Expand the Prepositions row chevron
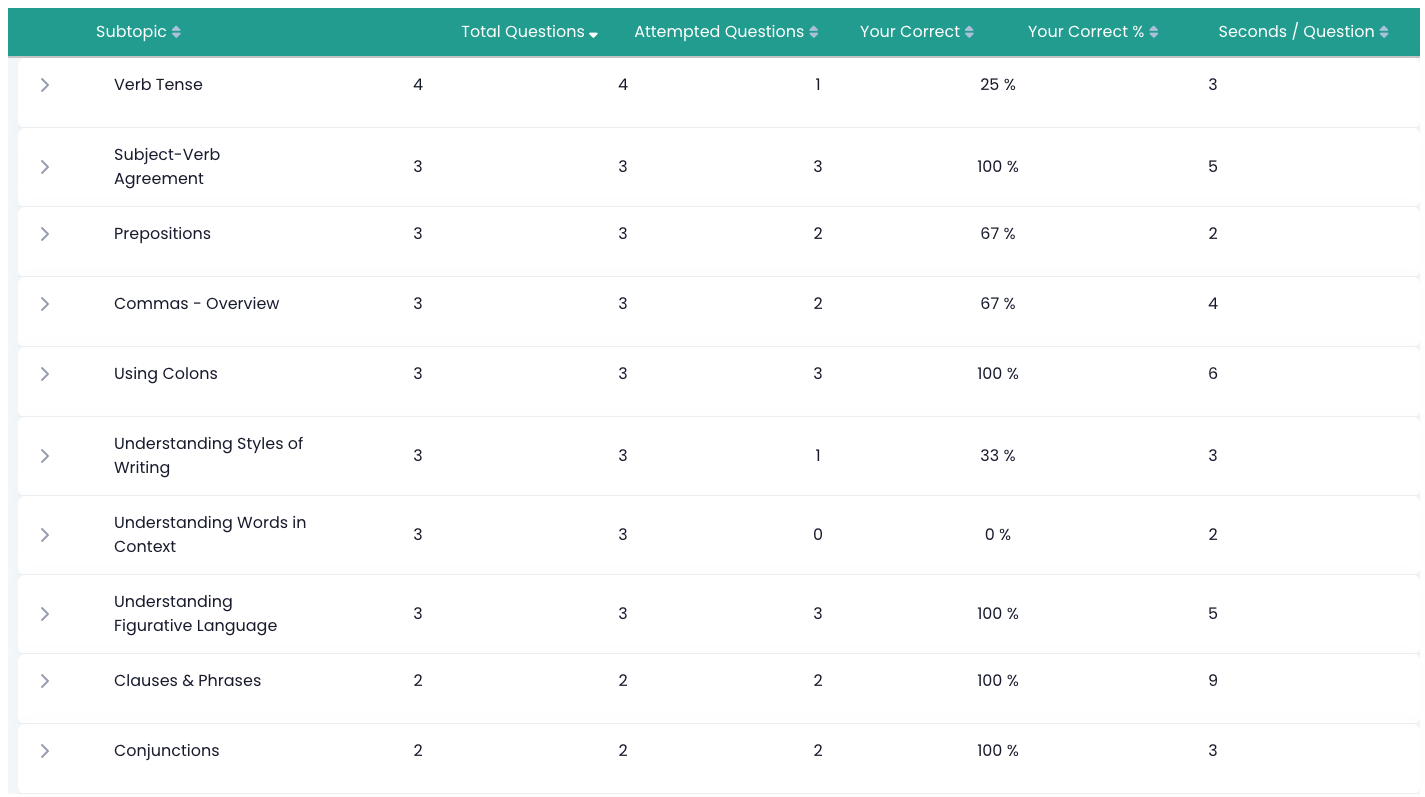 [45, 234]
